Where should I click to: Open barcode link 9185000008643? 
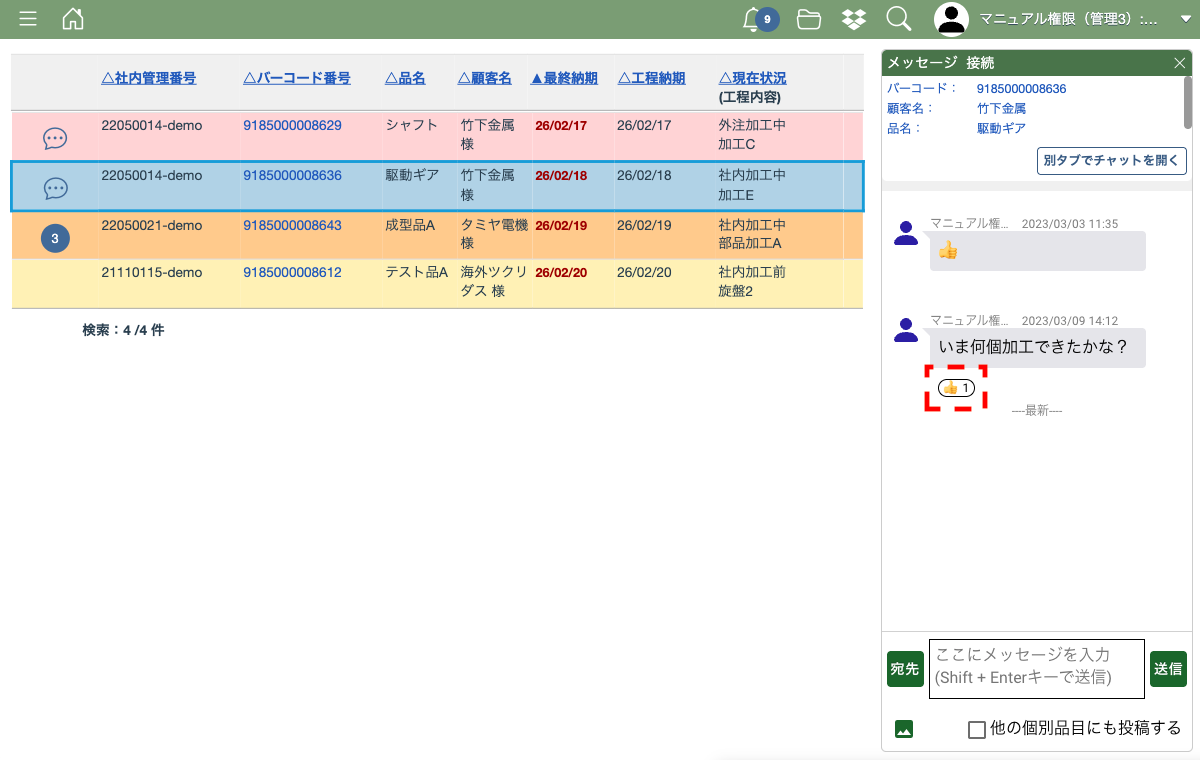292,225
